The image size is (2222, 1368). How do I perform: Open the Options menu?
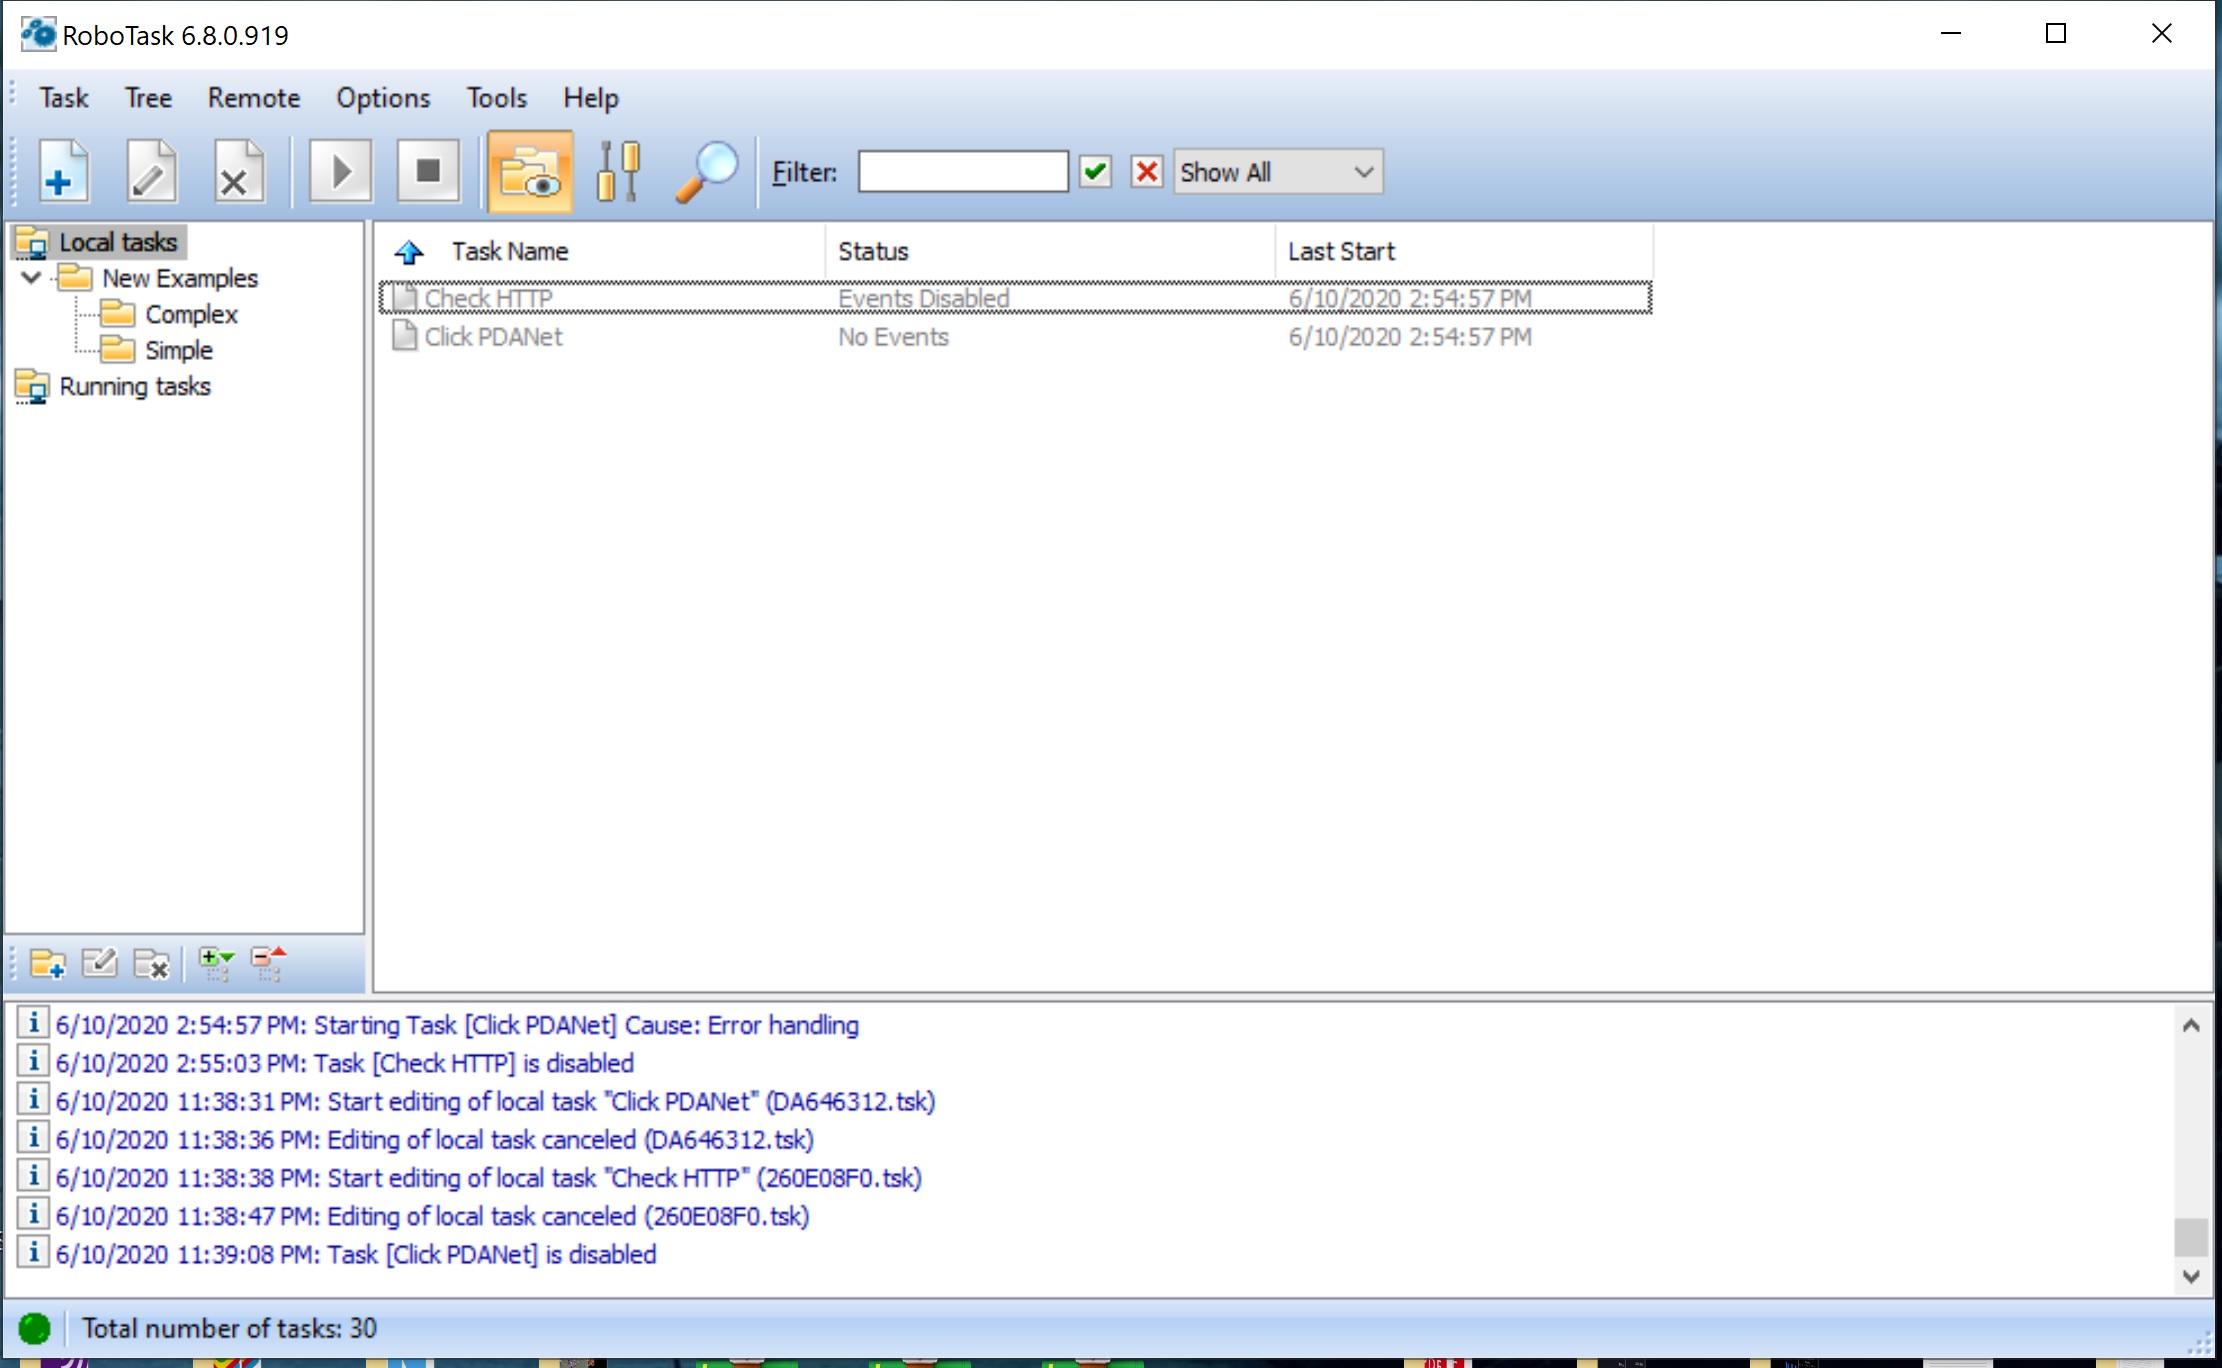coord(383,98)
